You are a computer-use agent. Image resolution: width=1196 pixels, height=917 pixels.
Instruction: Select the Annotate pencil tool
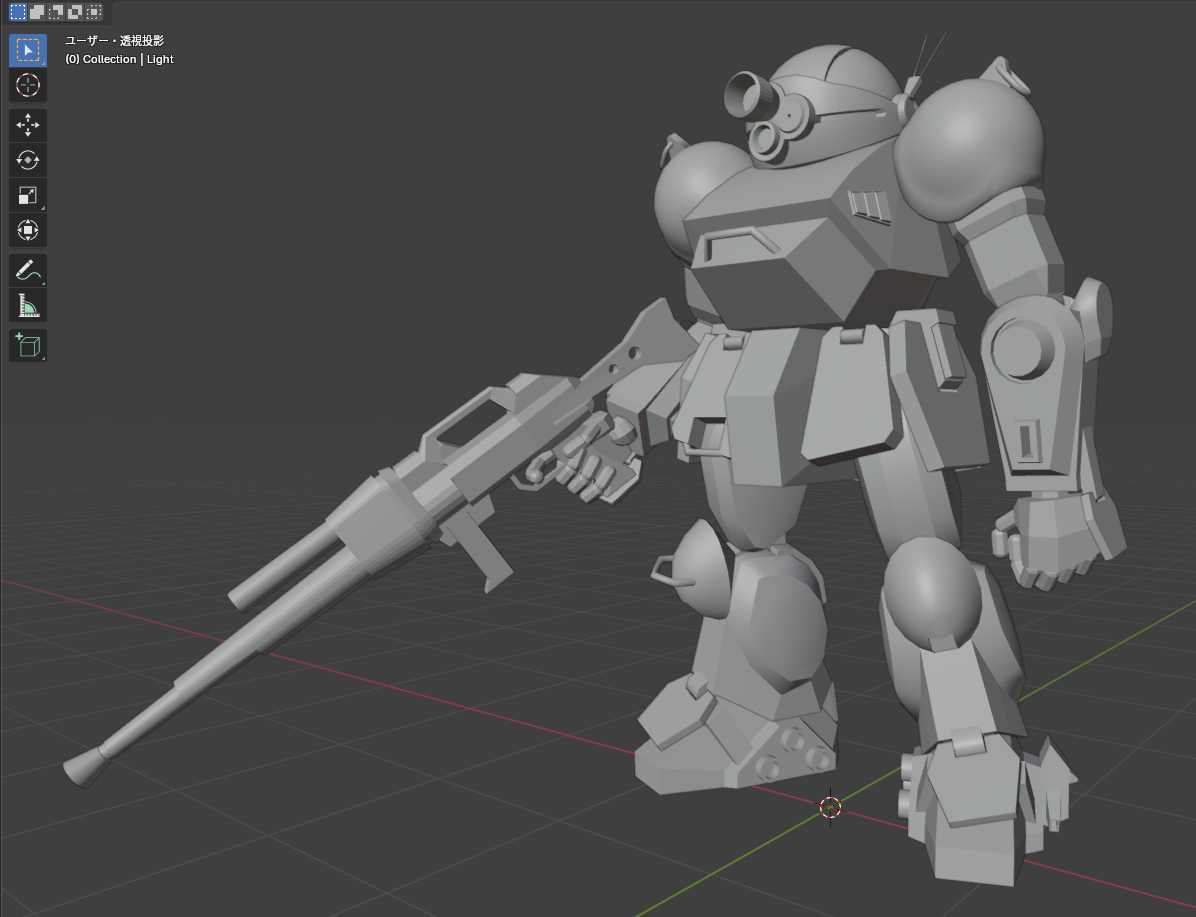click(x=27, y=270)
